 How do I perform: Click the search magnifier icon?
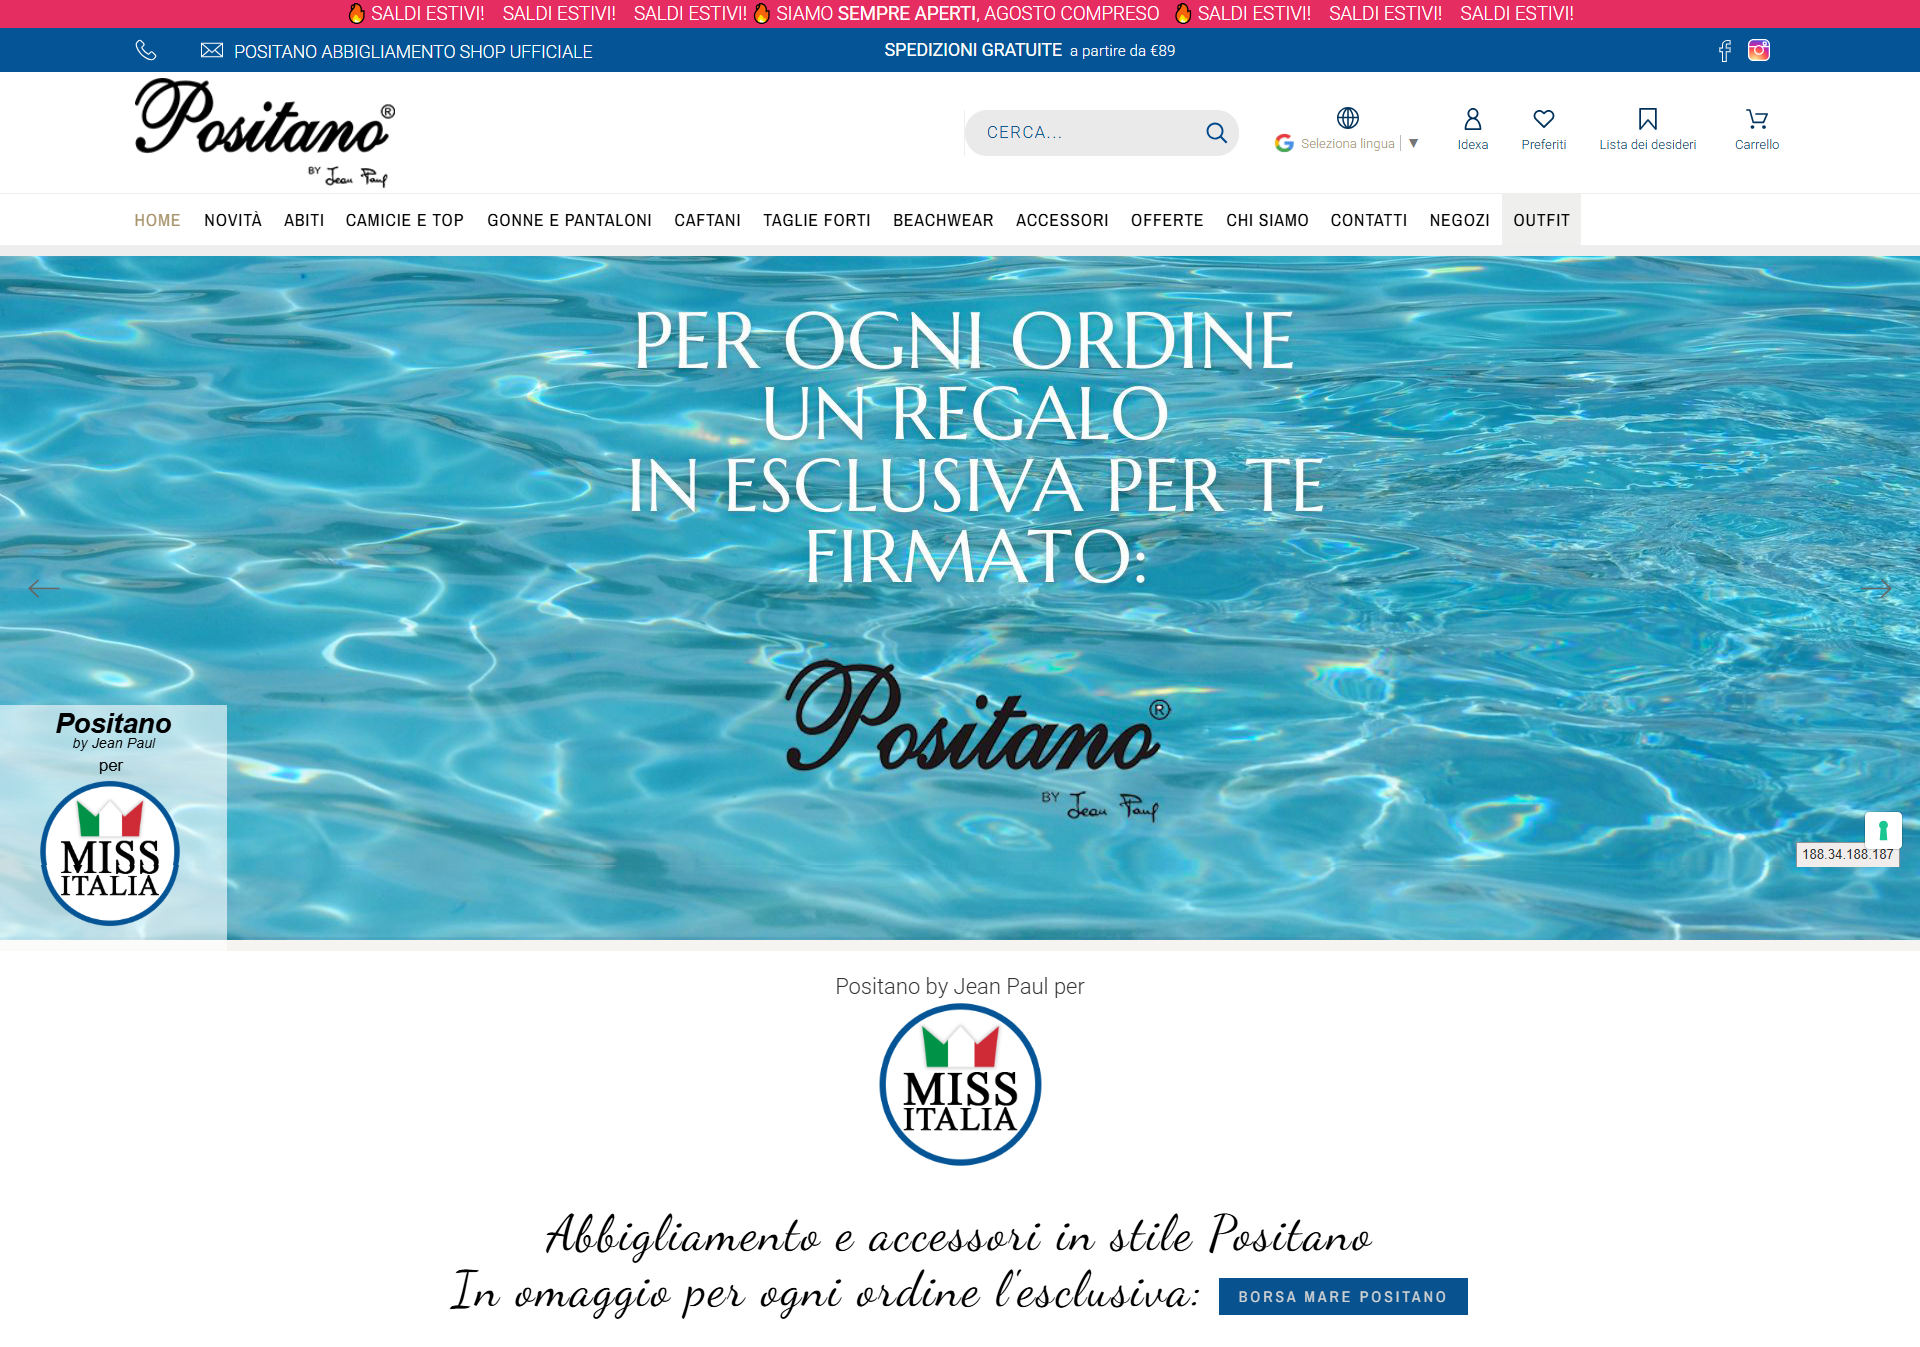point(1216,133)
